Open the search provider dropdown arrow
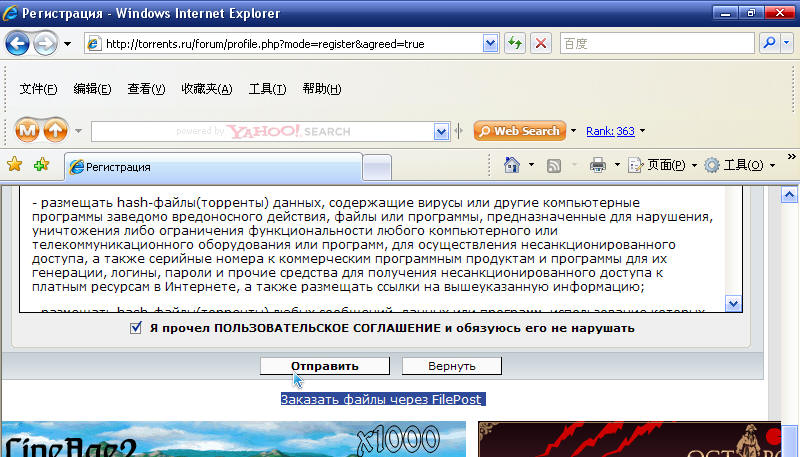Viewport: 800px width, 457px height. coord(786,44)
